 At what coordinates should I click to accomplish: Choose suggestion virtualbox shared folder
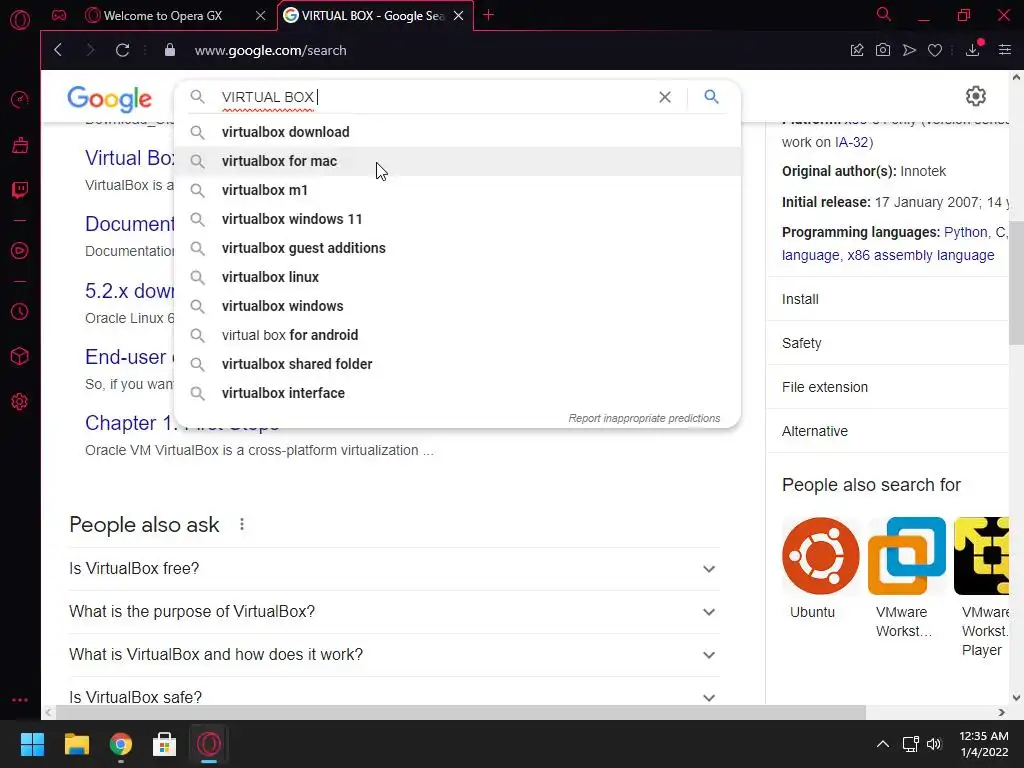(457, 364)
